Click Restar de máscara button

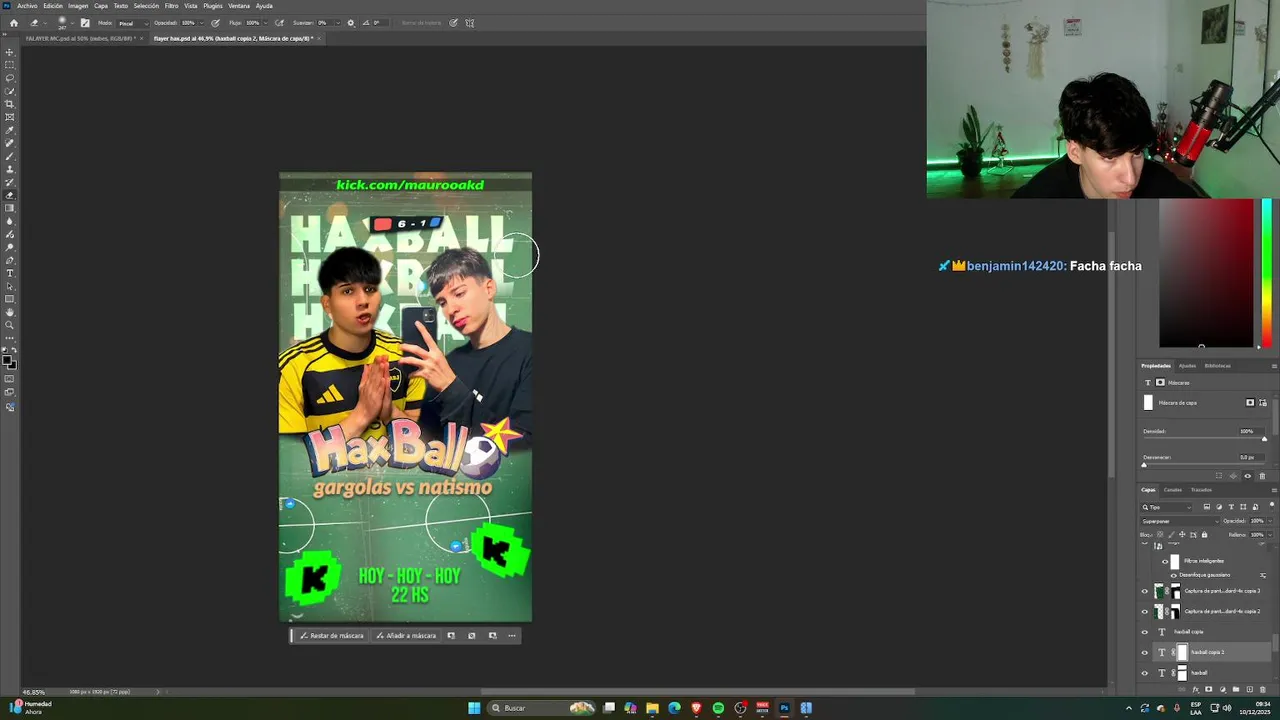[332, 636]
